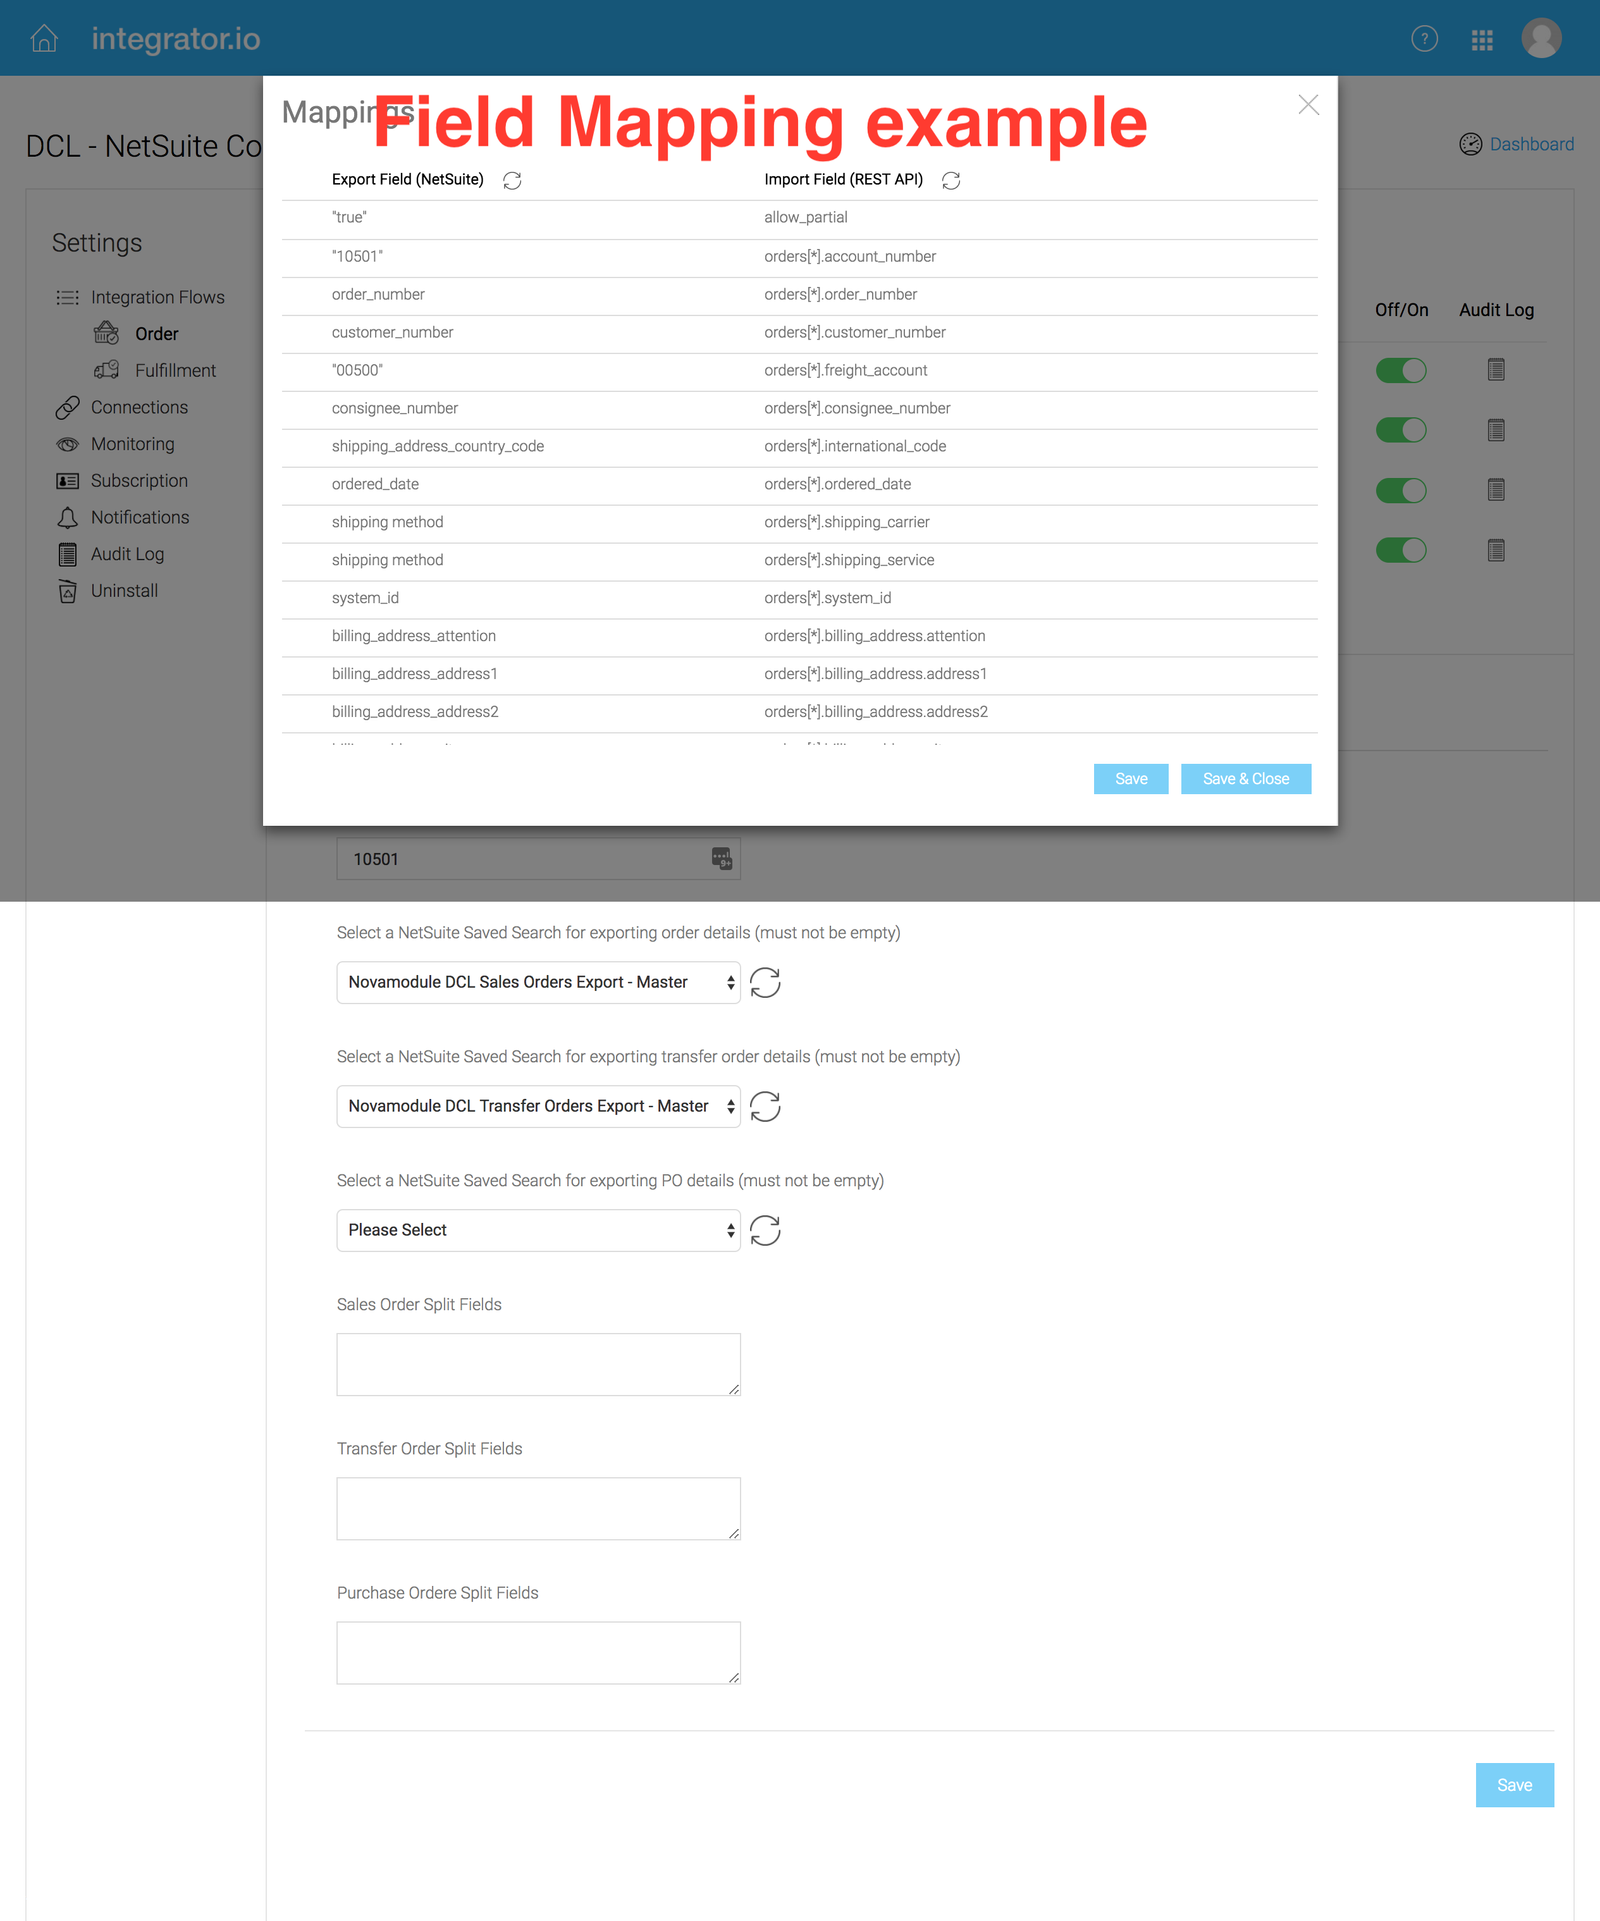Refresh the sales order saved searches
The width and height of the screenshot is (1600, 1921).
765,982
